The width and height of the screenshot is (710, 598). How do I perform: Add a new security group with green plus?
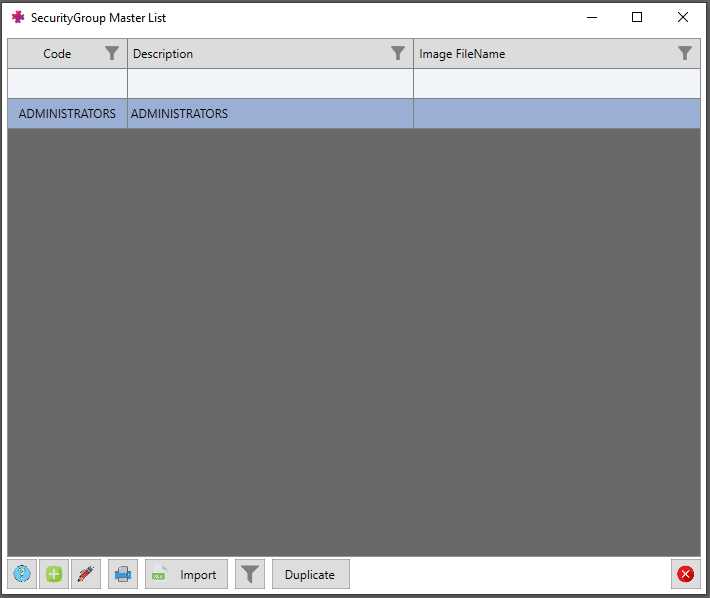54,574
